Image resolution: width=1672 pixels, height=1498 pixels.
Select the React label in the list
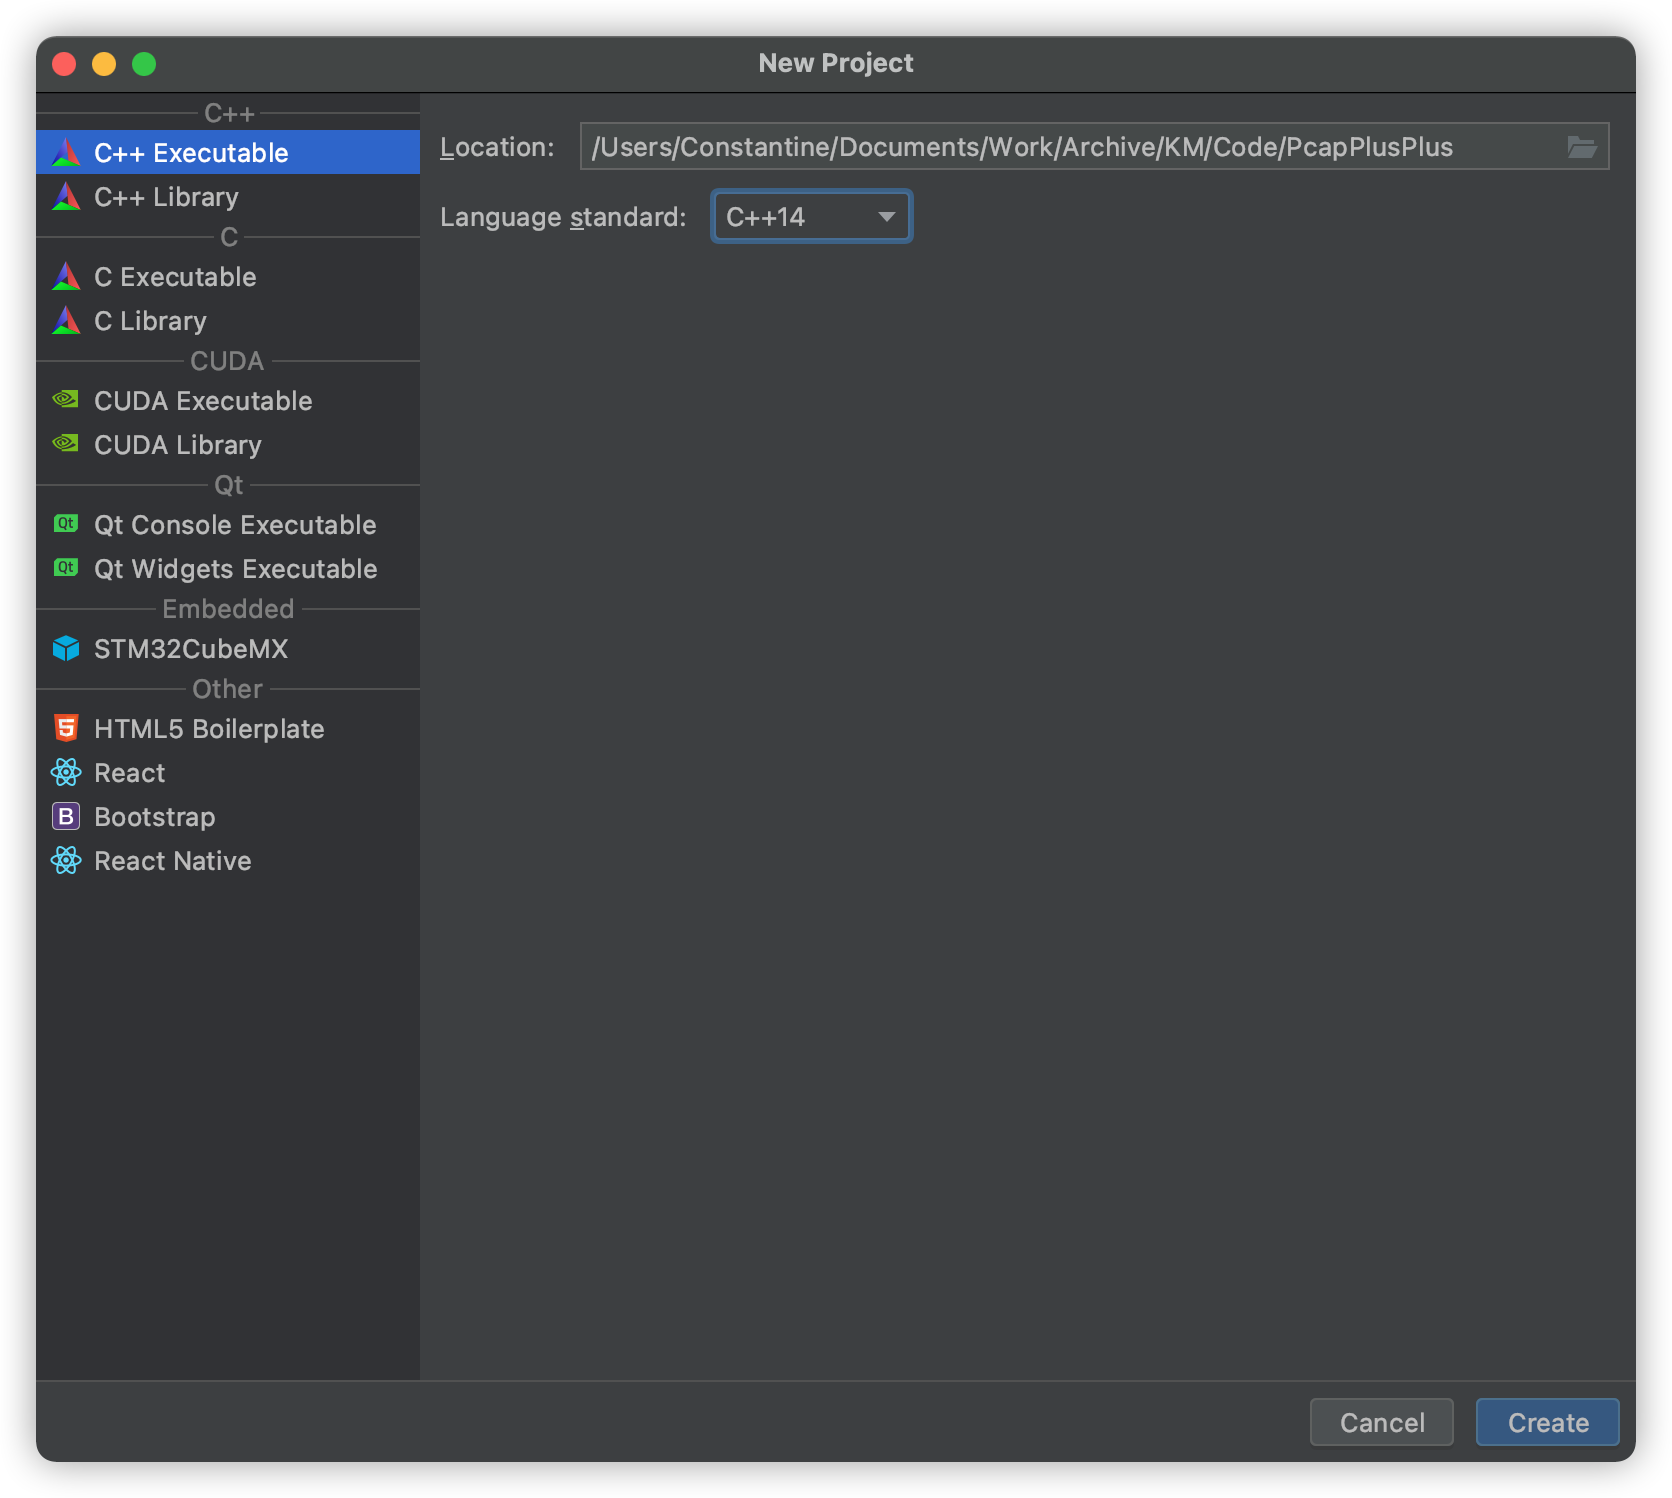[130, 773]
